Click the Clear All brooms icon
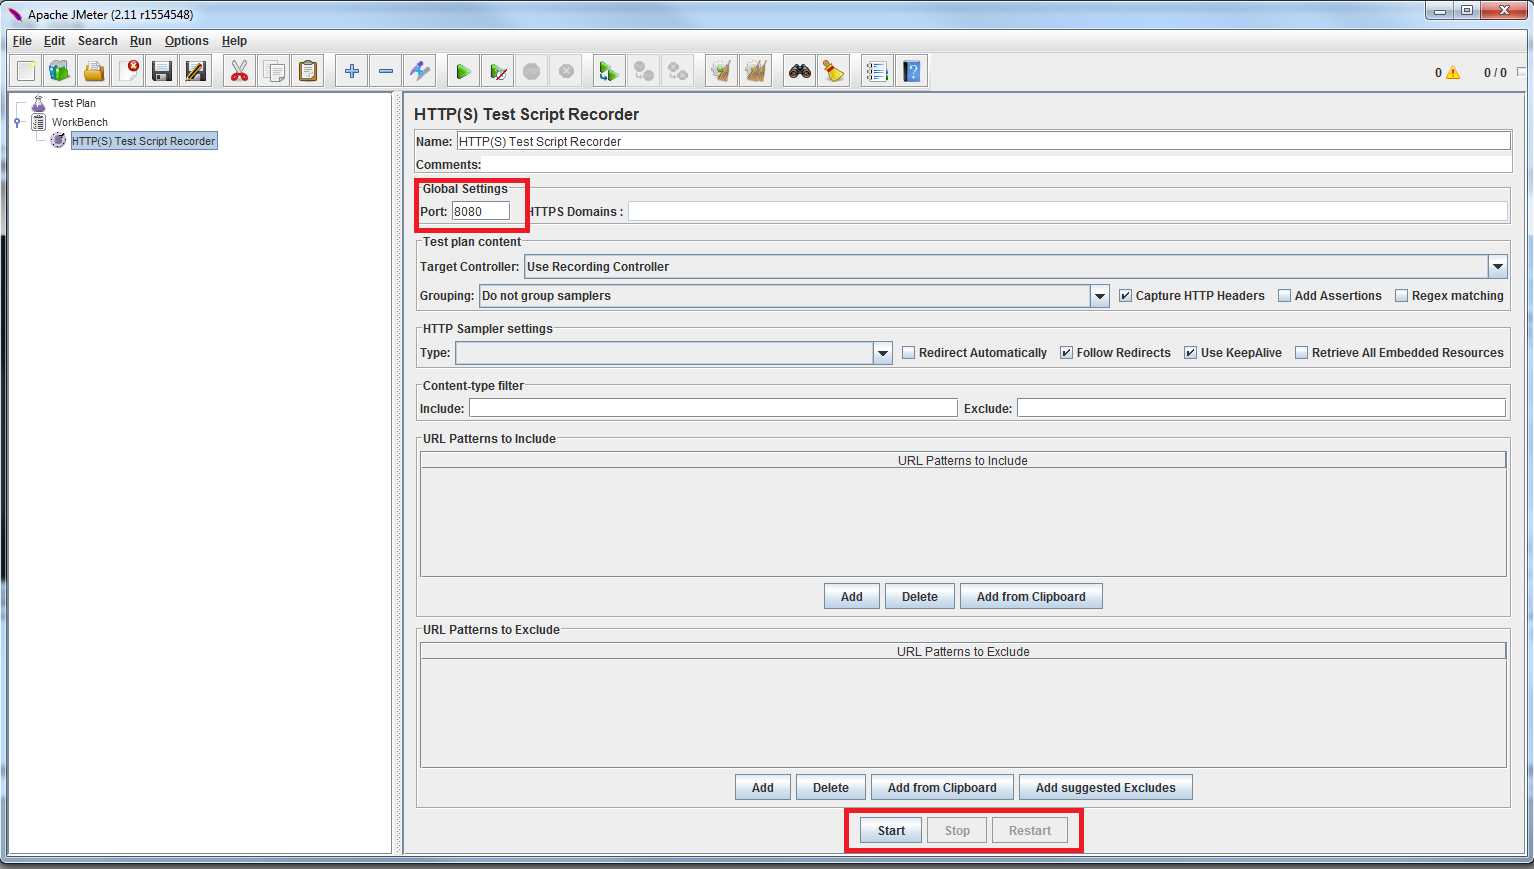This screenshot has height=869, width=1534. tap(755, 71)
